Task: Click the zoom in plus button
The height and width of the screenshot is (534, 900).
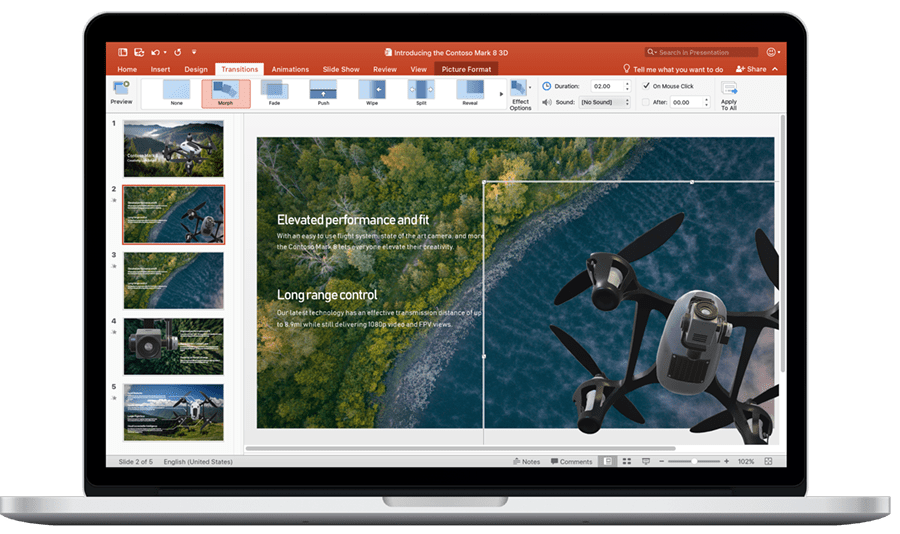Action: pyautogui.click(x=727, y=461)
